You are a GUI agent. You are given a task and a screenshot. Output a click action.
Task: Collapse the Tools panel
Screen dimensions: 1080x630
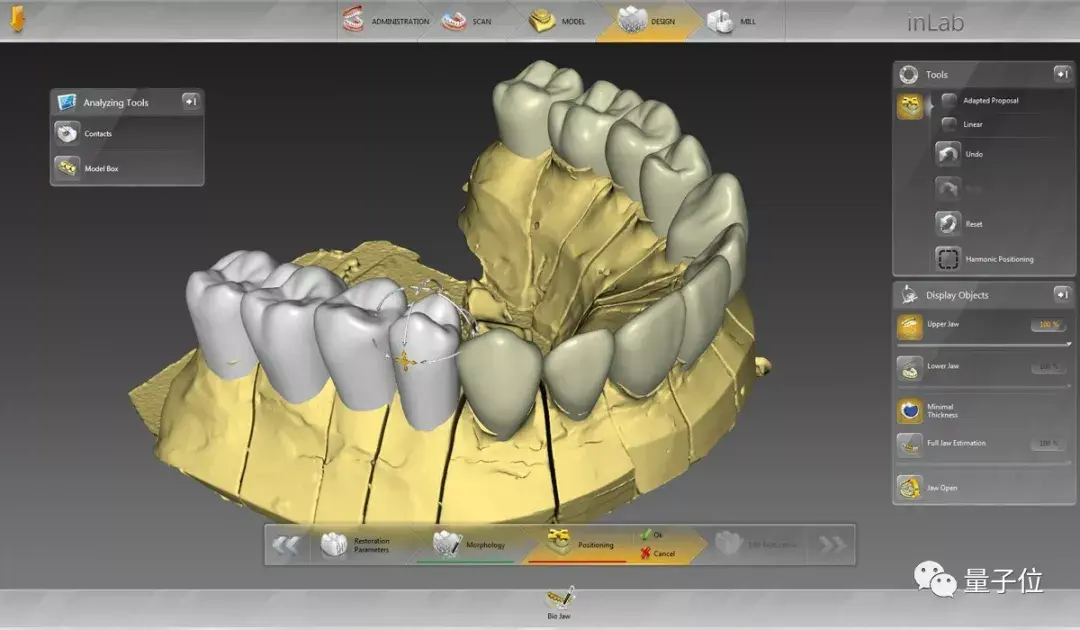1061,73
